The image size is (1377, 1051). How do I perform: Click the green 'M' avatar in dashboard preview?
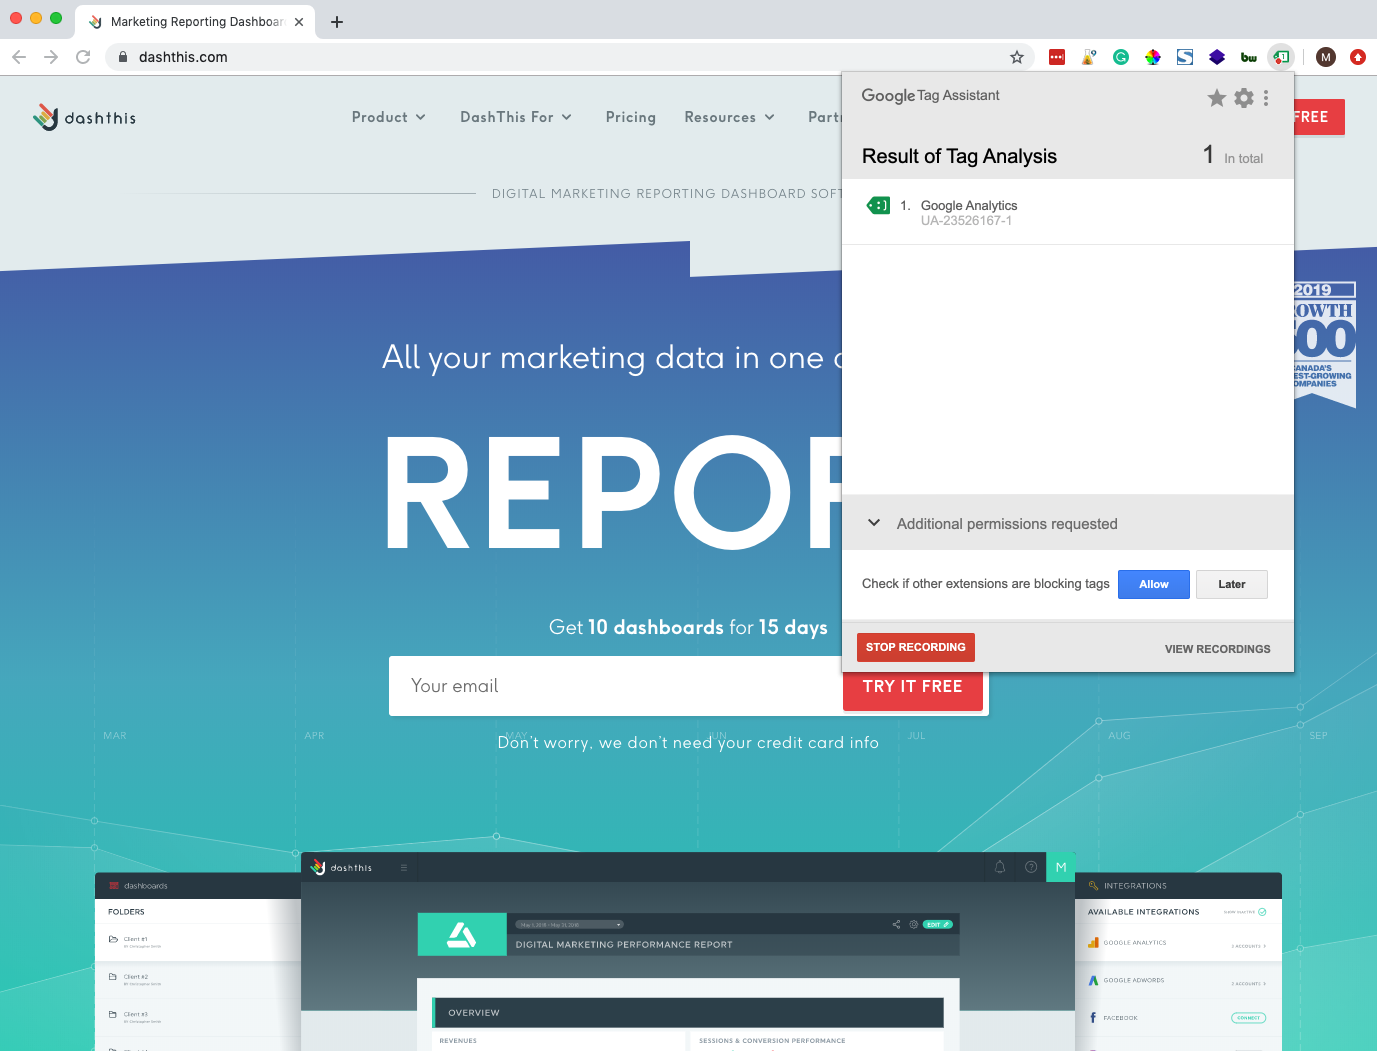tap(1061, 867)
